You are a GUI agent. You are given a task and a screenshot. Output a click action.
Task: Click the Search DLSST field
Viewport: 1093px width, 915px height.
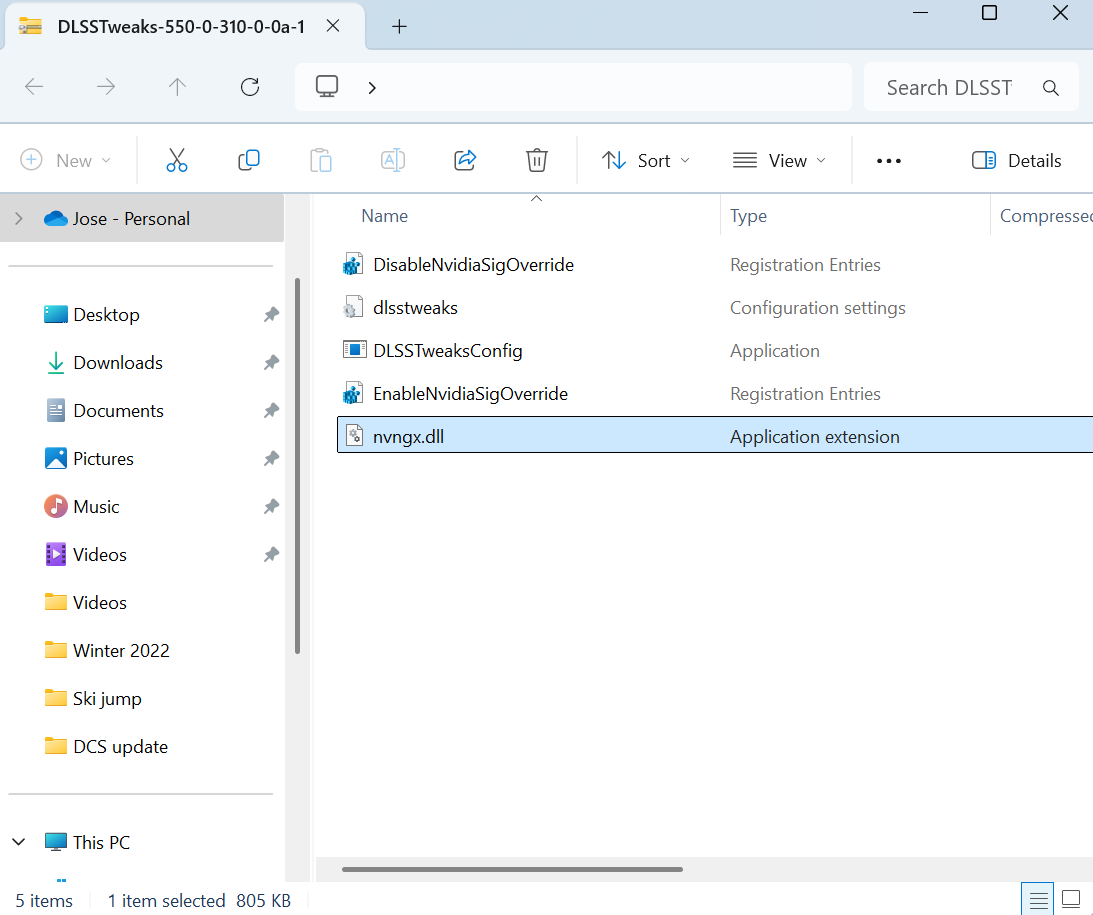(x=971, y=88)
